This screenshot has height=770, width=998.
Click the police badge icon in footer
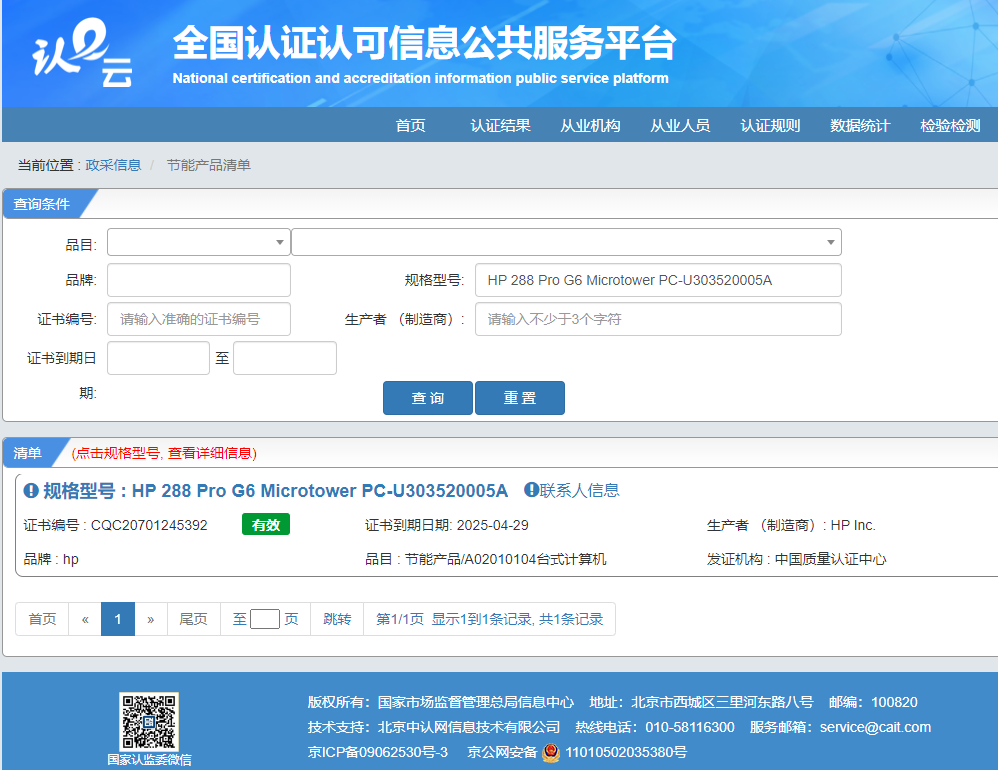coord(551,753)
